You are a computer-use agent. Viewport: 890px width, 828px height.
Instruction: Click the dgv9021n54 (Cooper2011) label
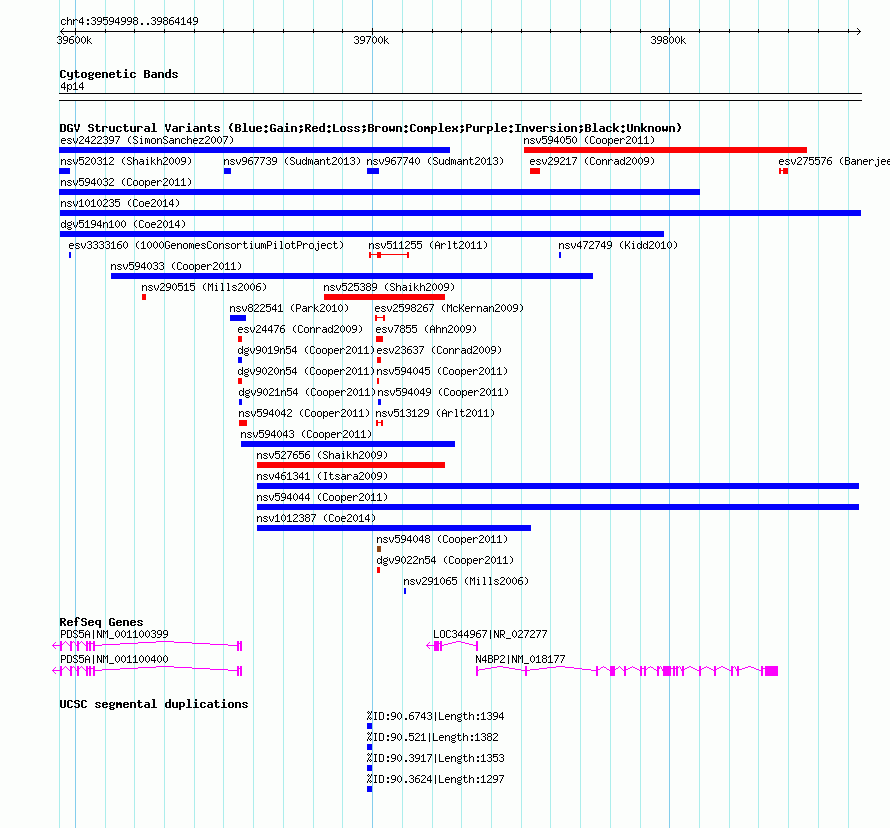click(x=307, y=392)
